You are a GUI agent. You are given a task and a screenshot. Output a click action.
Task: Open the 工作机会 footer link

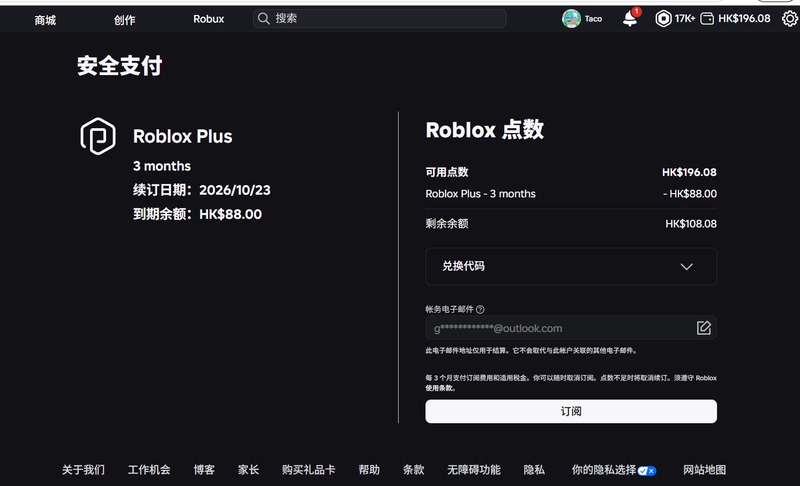coord(148,470)
